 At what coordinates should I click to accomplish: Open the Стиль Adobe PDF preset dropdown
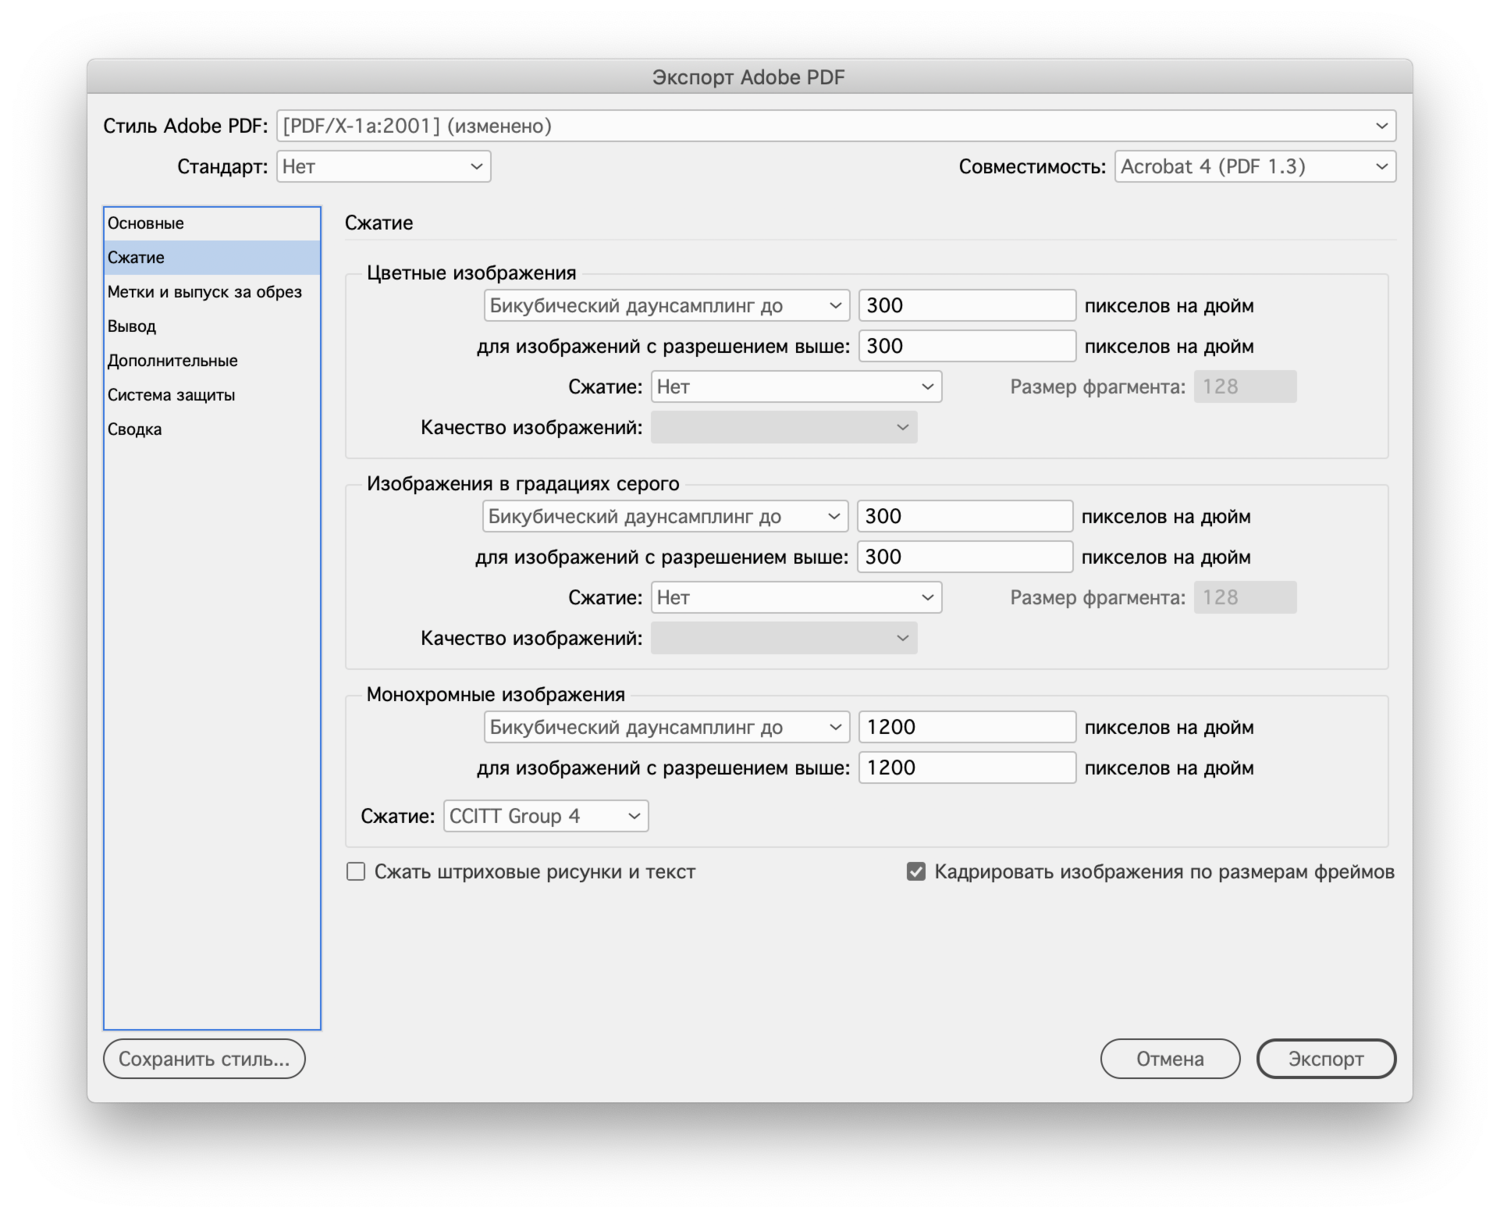[836, 126]
